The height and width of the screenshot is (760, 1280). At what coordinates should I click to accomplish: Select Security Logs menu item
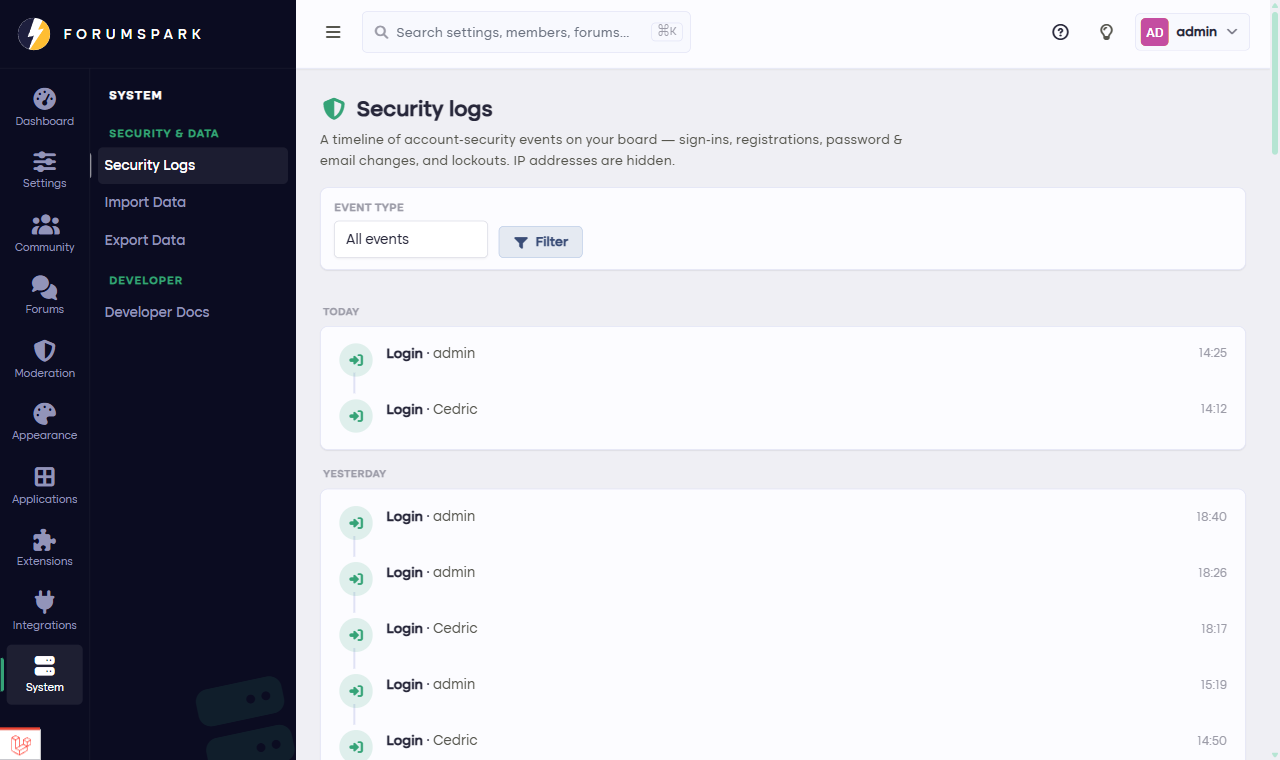coord(193,166)
